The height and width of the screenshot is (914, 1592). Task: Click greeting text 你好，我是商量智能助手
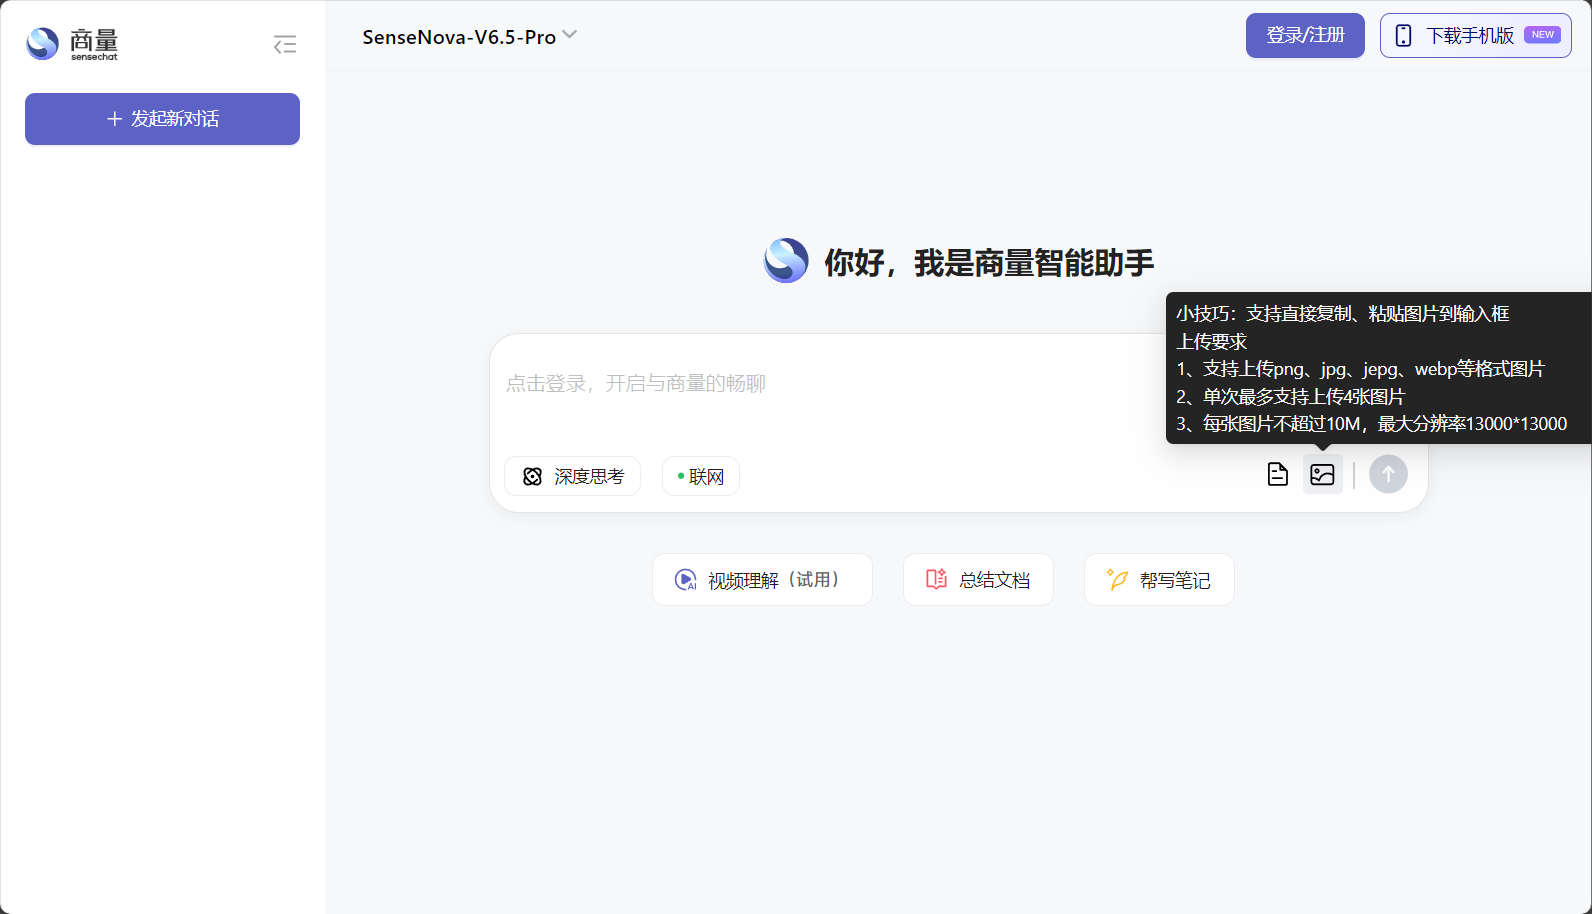988,263
